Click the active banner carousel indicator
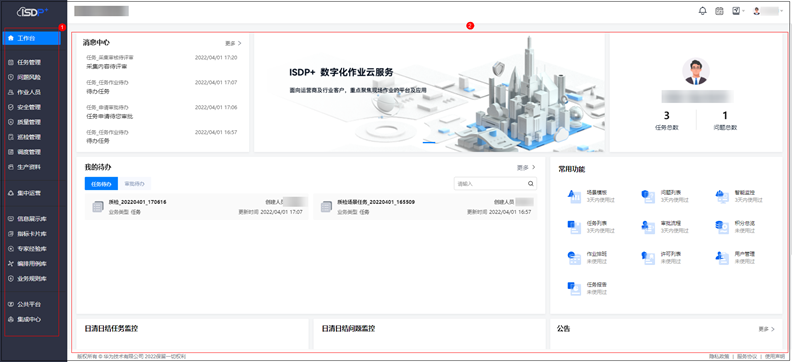This screenshot has height=362, width=792. [429, 143]
